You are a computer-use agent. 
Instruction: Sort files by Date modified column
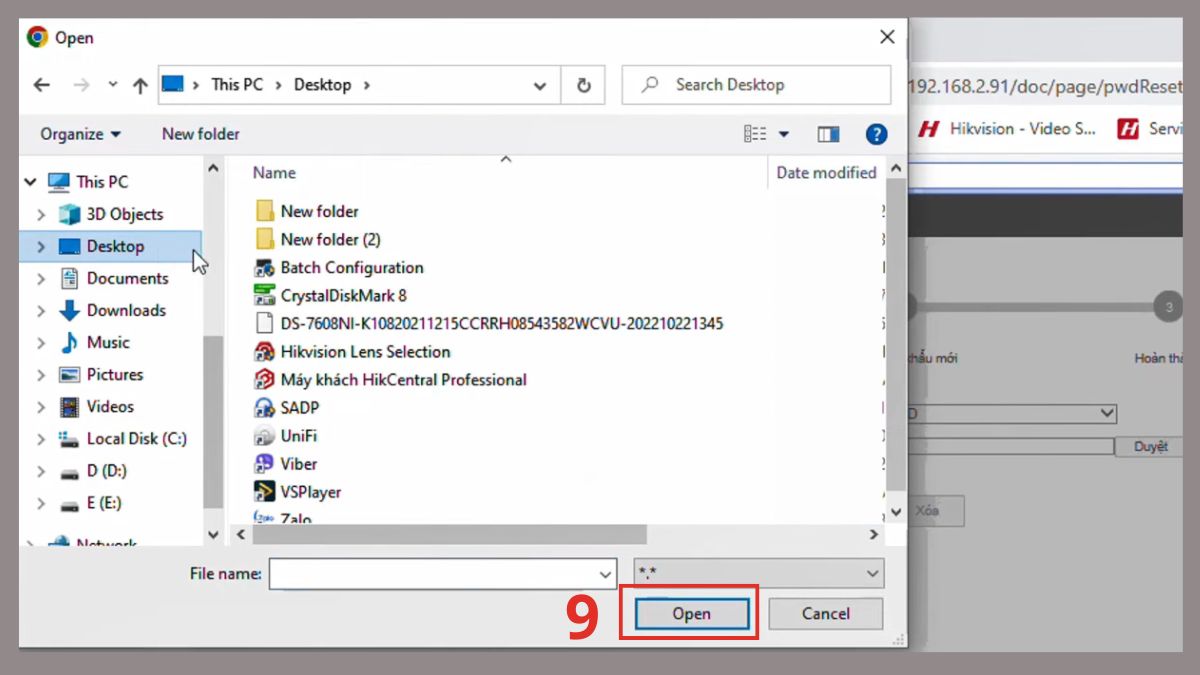826,173
